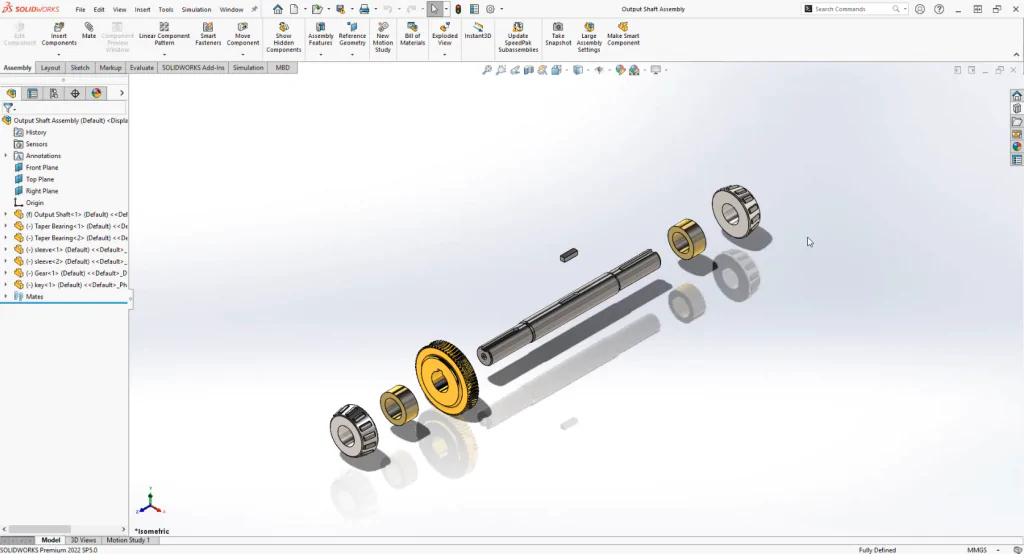This screenshot has height=554, width=1024.
Task: Click the Edit Appearance color ball
Action: 620,70
